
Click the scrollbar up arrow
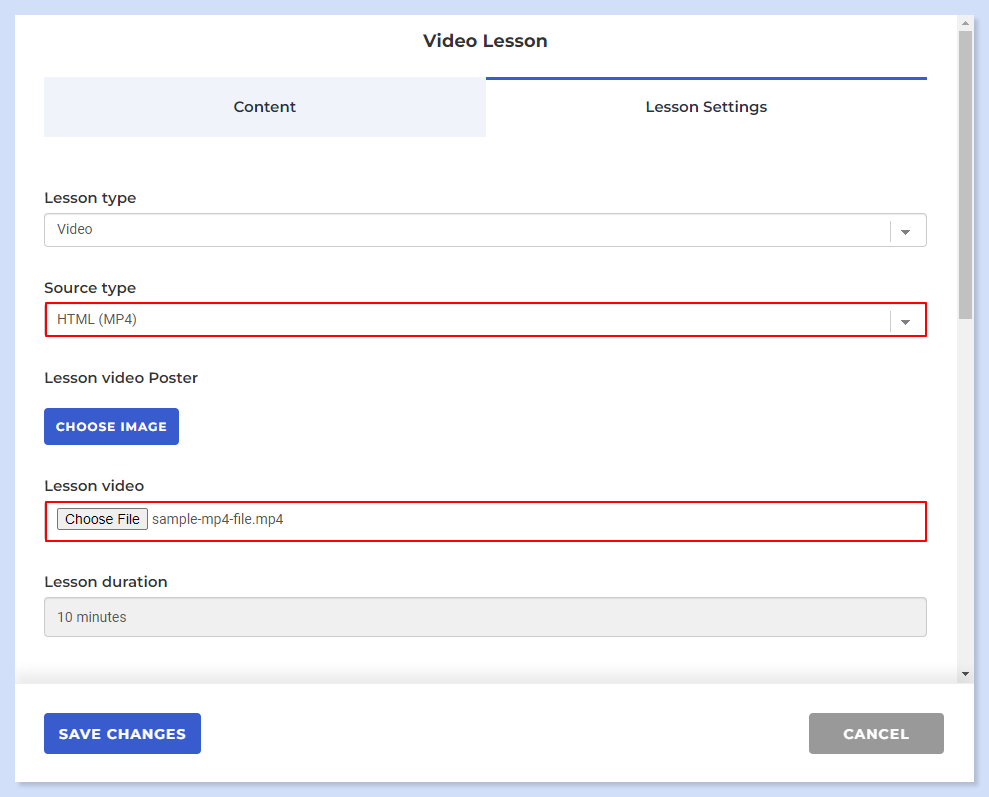[965, 23]
